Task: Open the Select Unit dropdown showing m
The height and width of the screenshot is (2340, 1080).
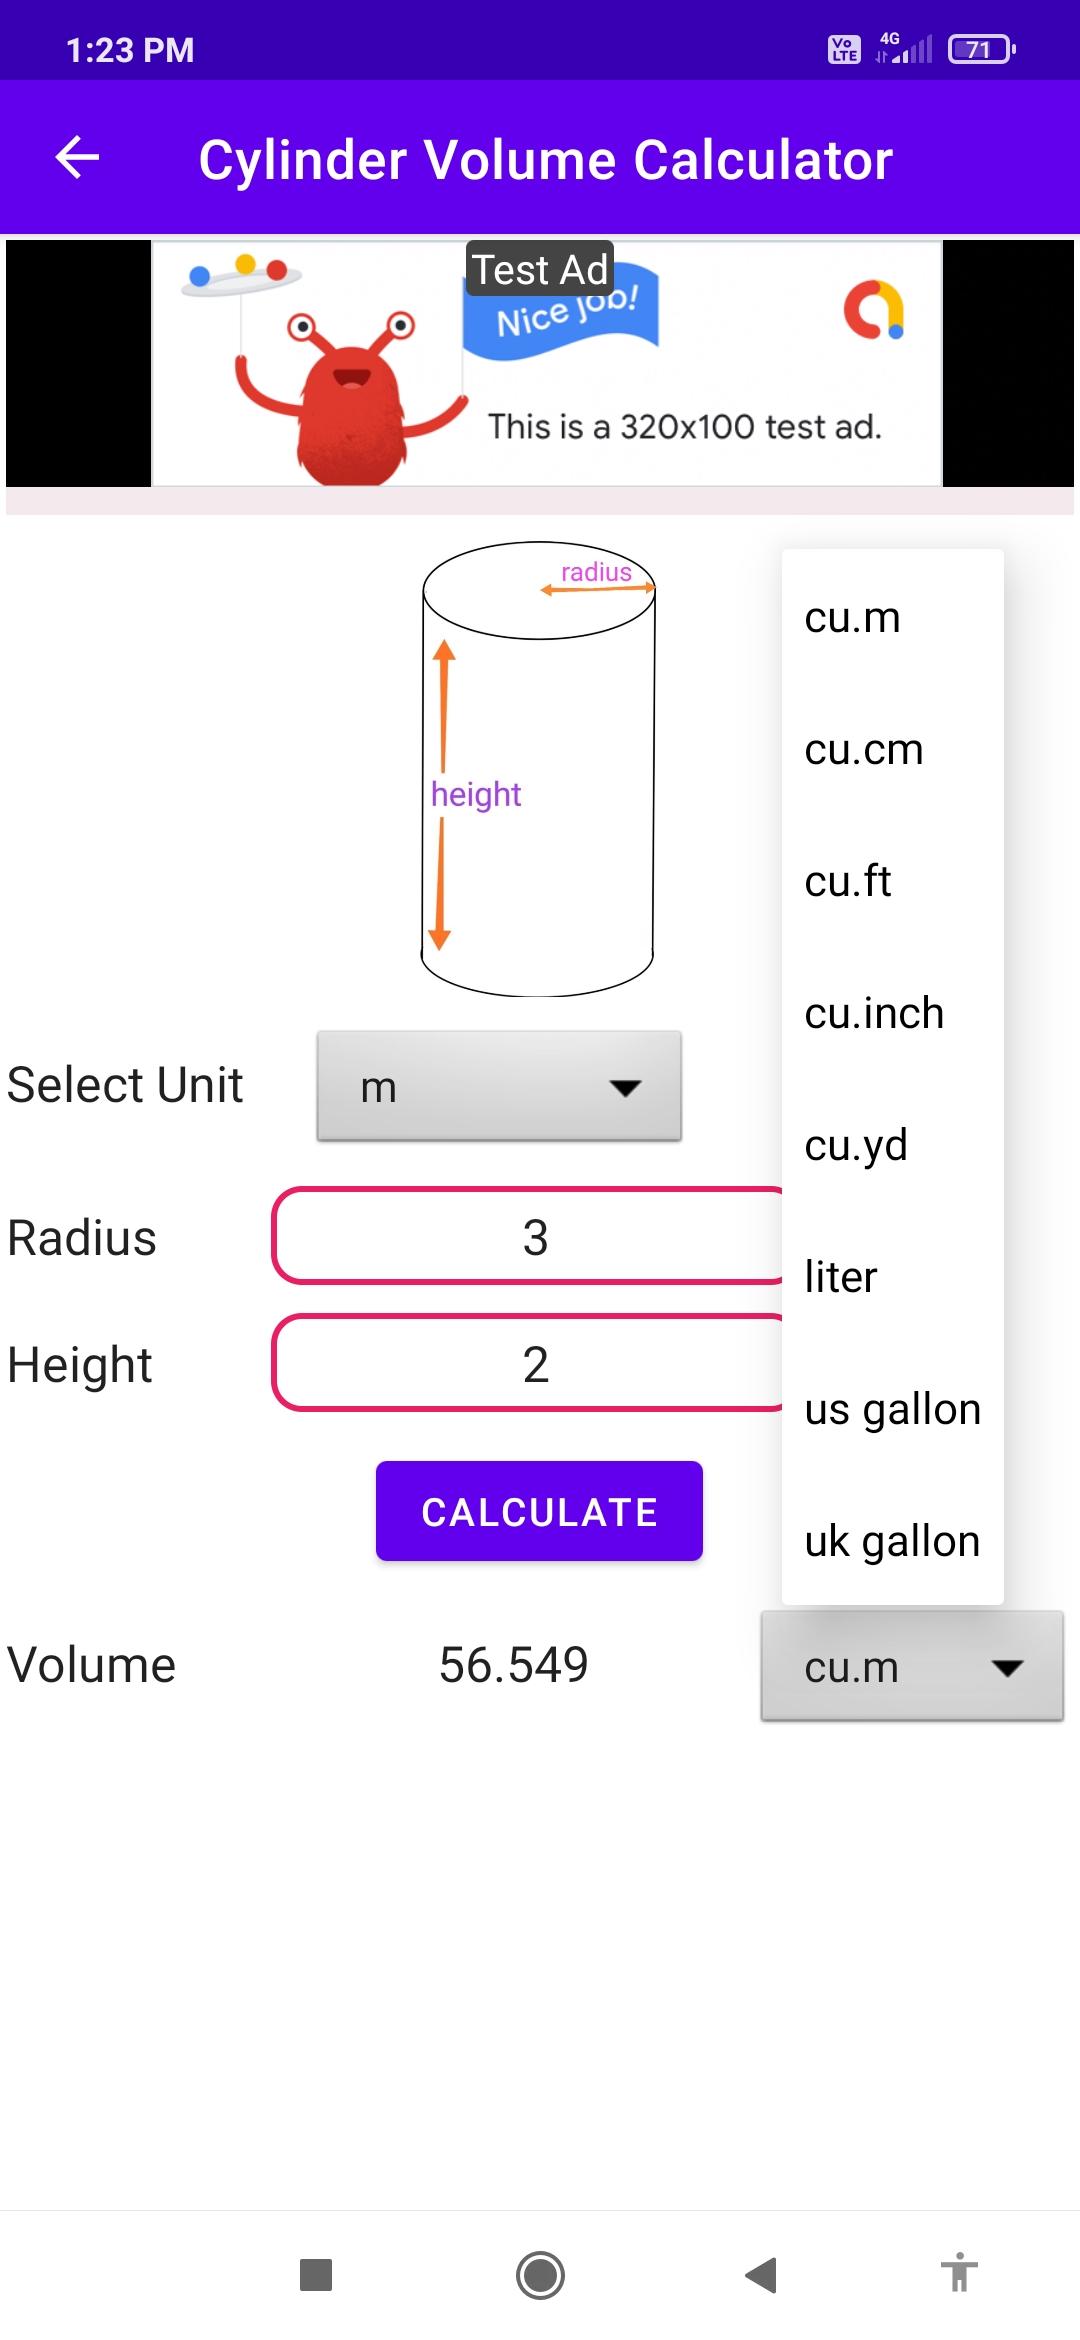Action: 499,1086
